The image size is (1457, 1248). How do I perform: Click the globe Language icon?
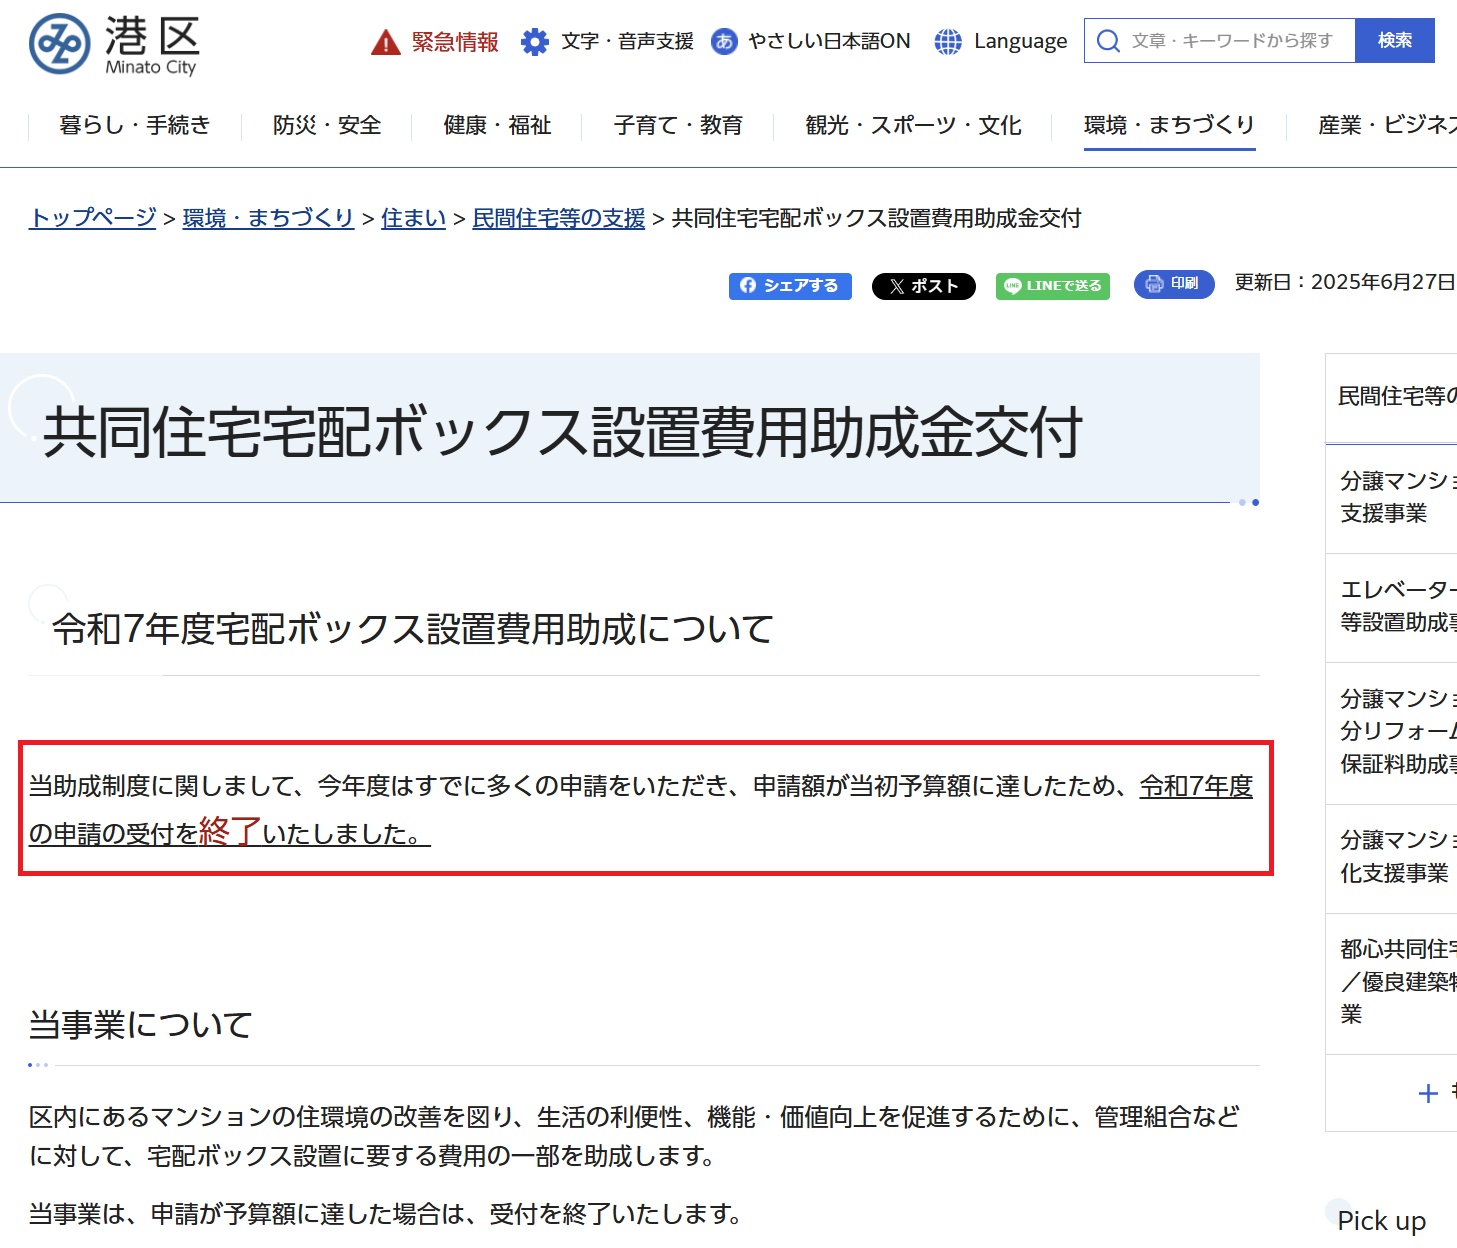[x=947, y=42]
